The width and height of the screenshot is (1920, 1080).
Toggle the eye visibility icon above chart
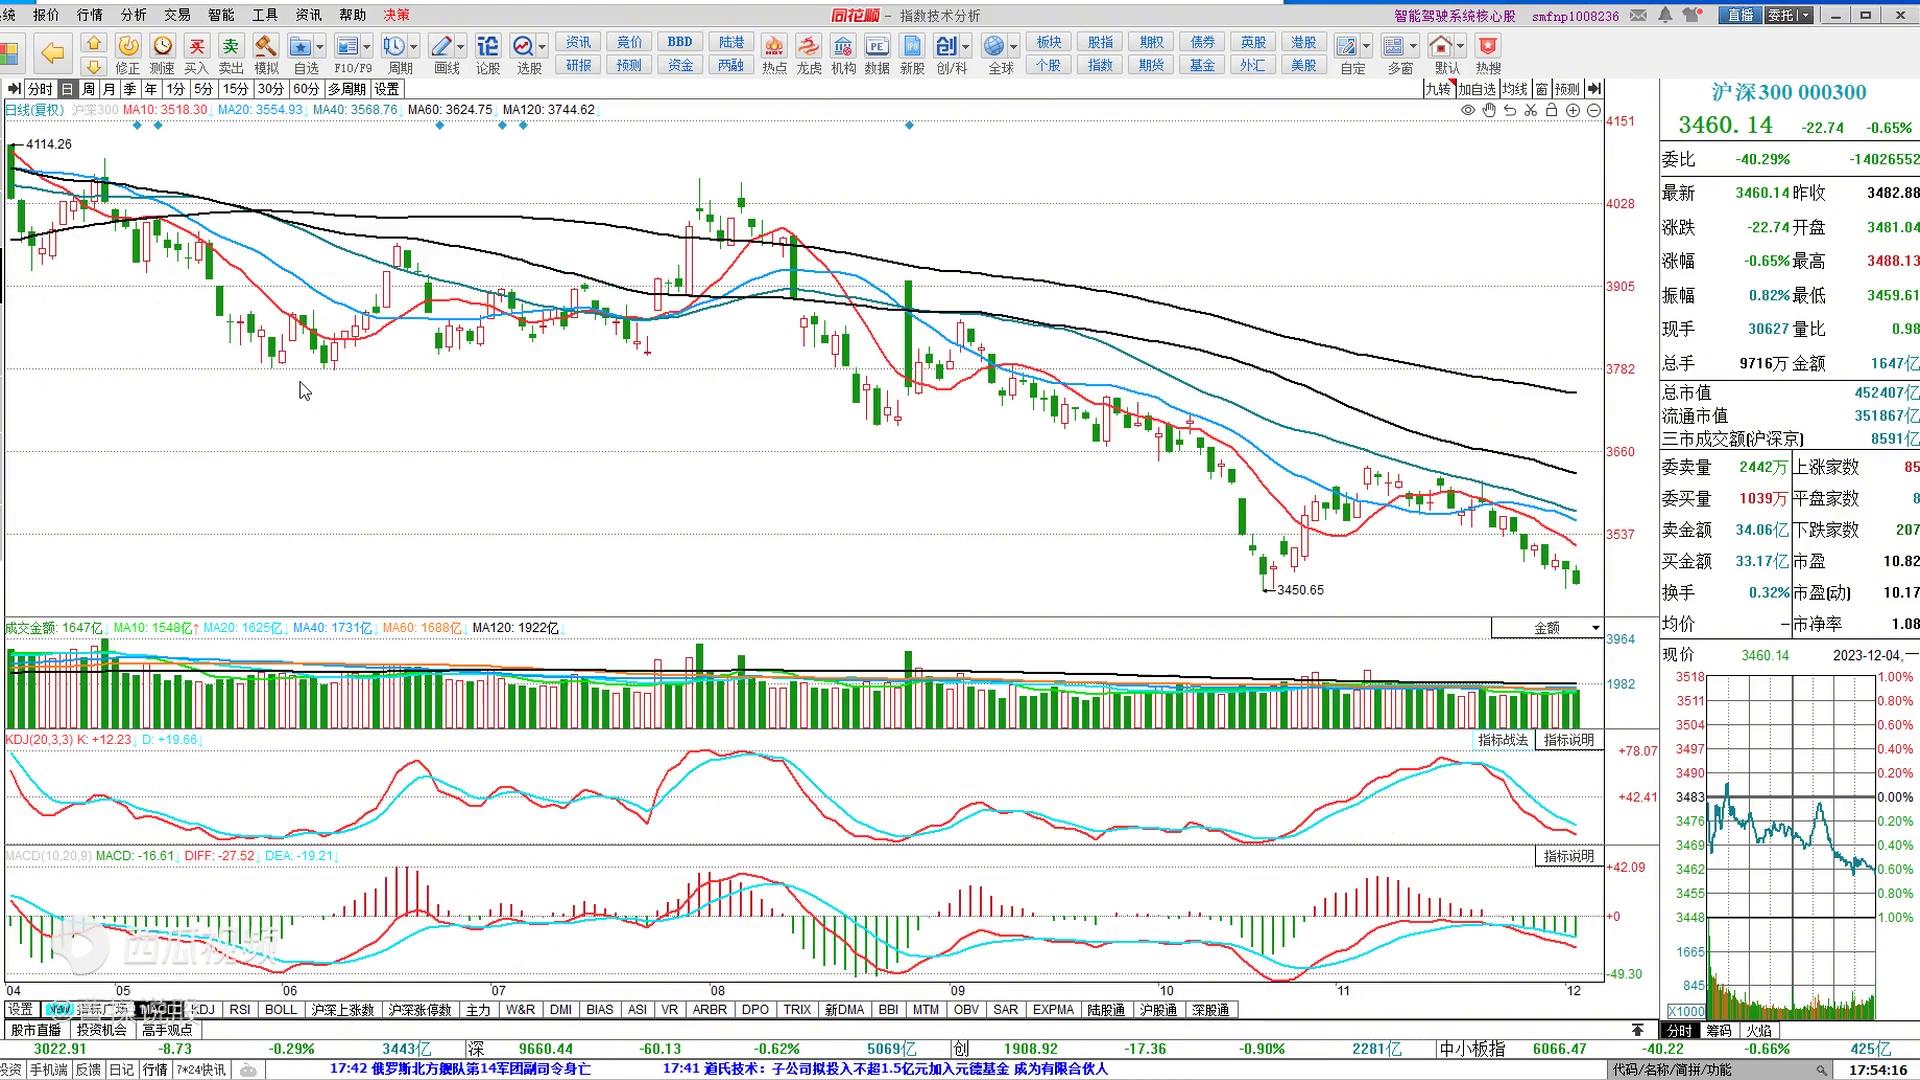click(1467, 110)
